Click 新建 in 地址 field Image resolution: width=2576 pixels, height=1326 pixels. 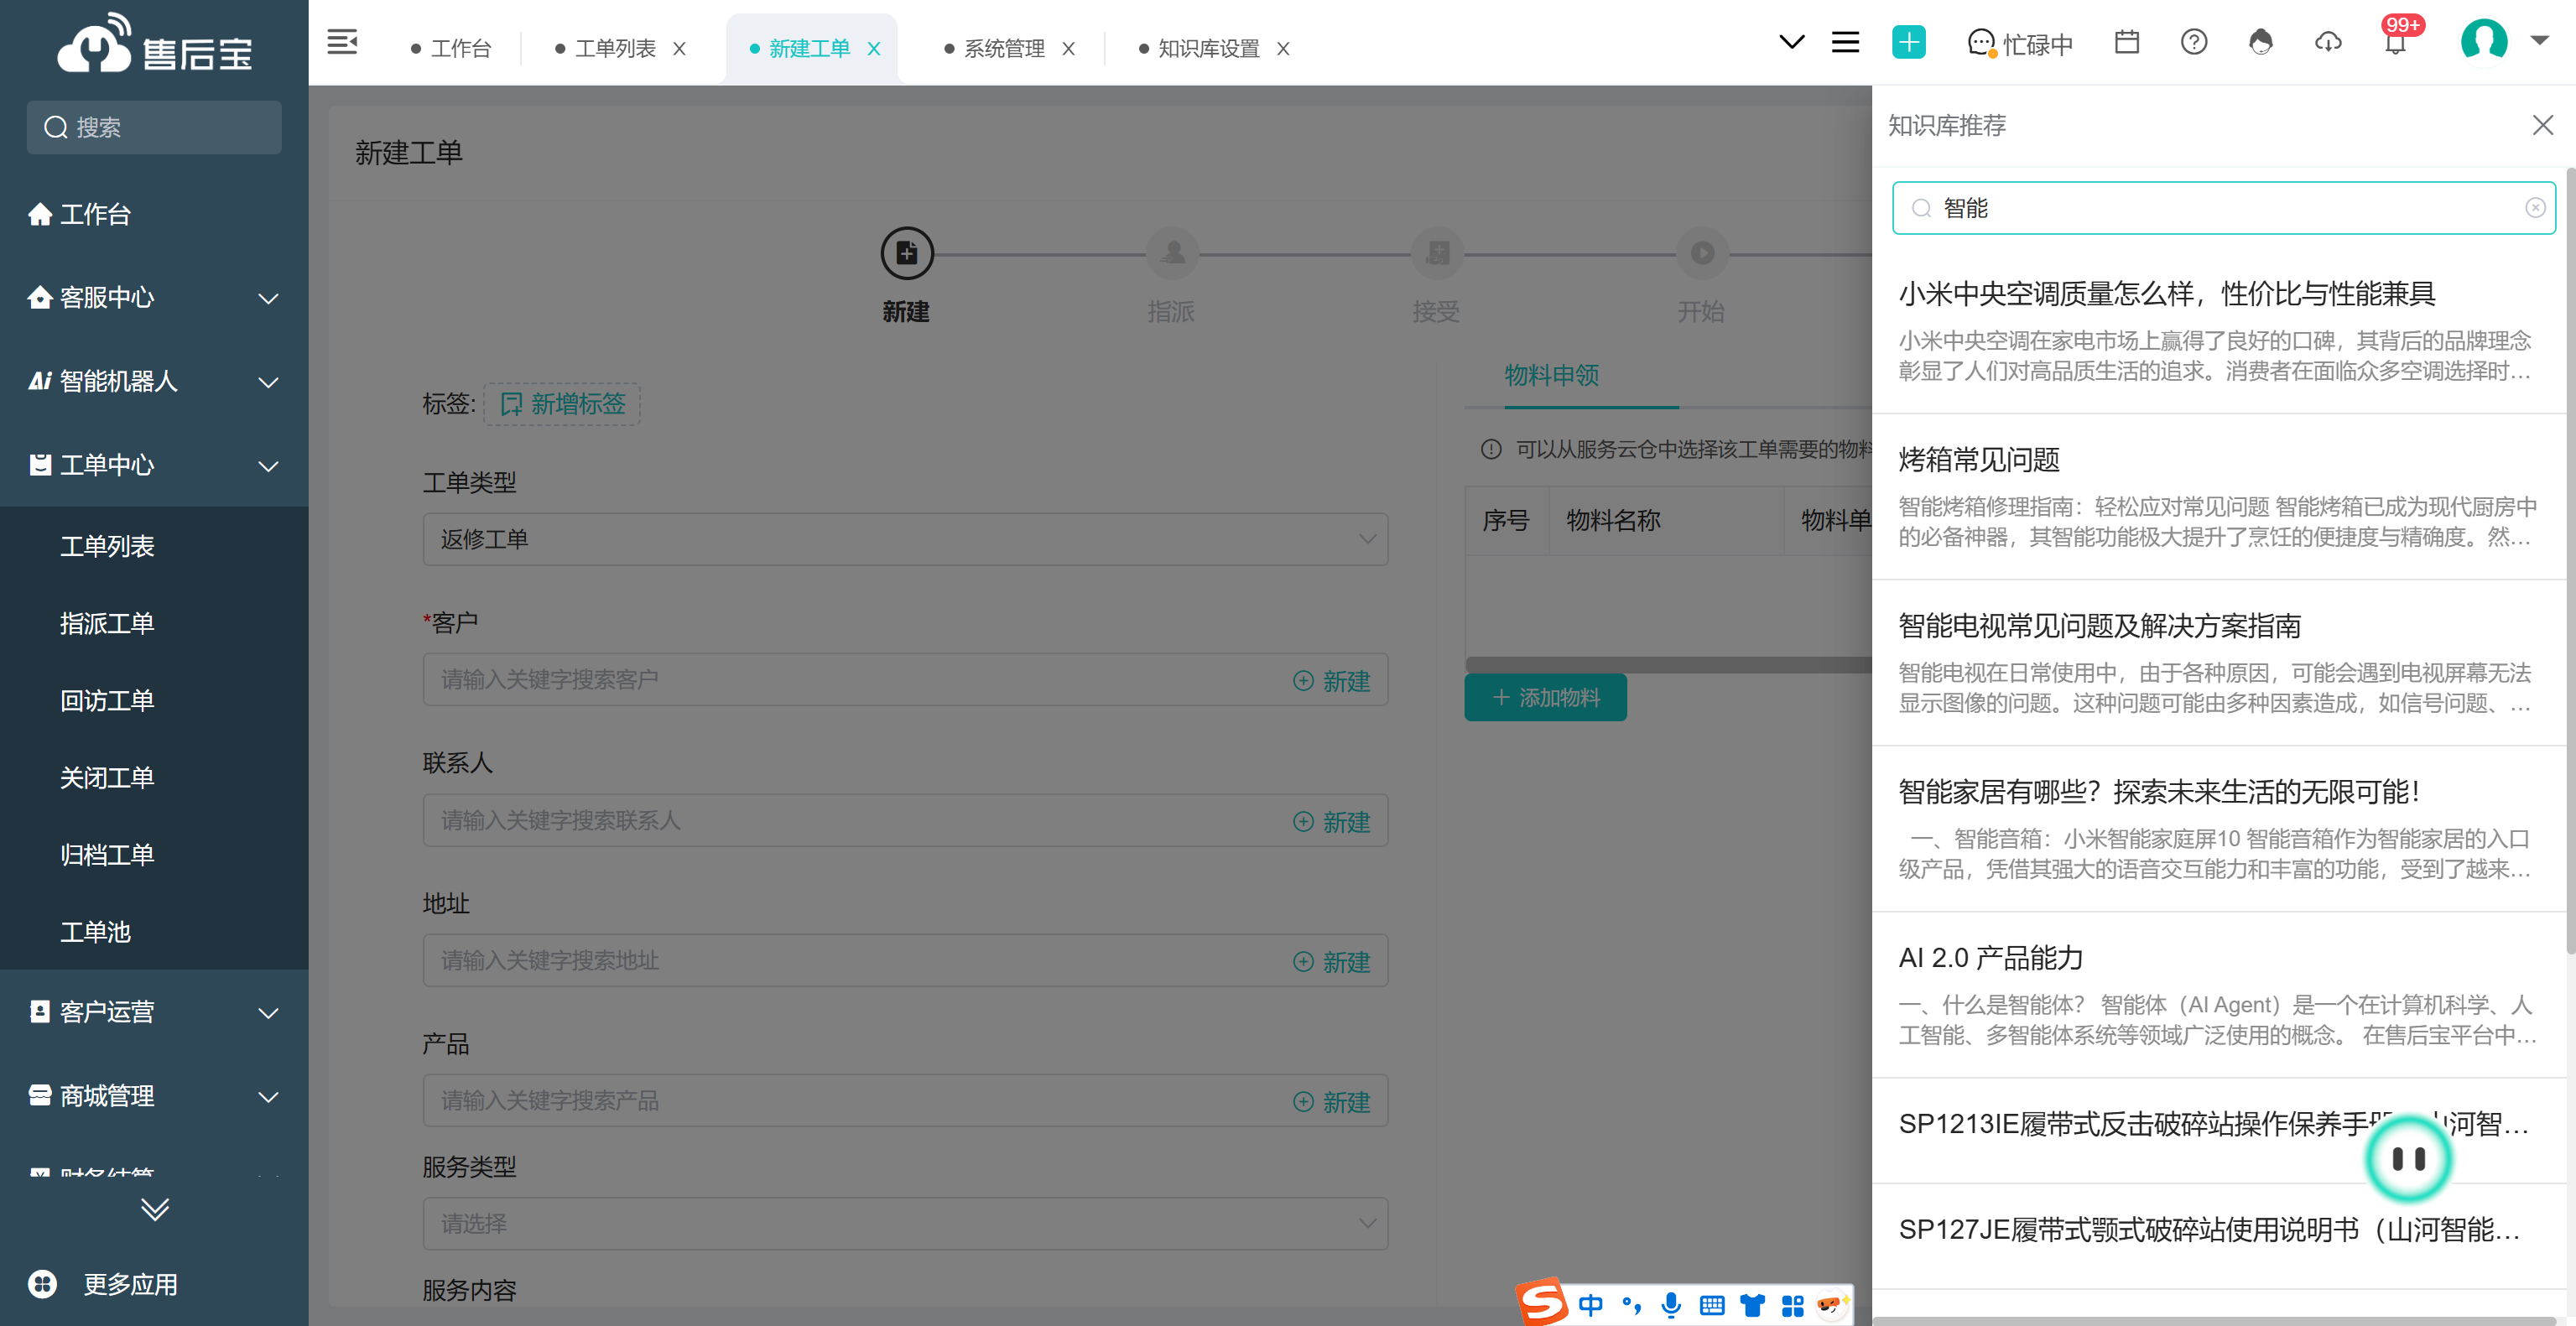point(1331,962)
